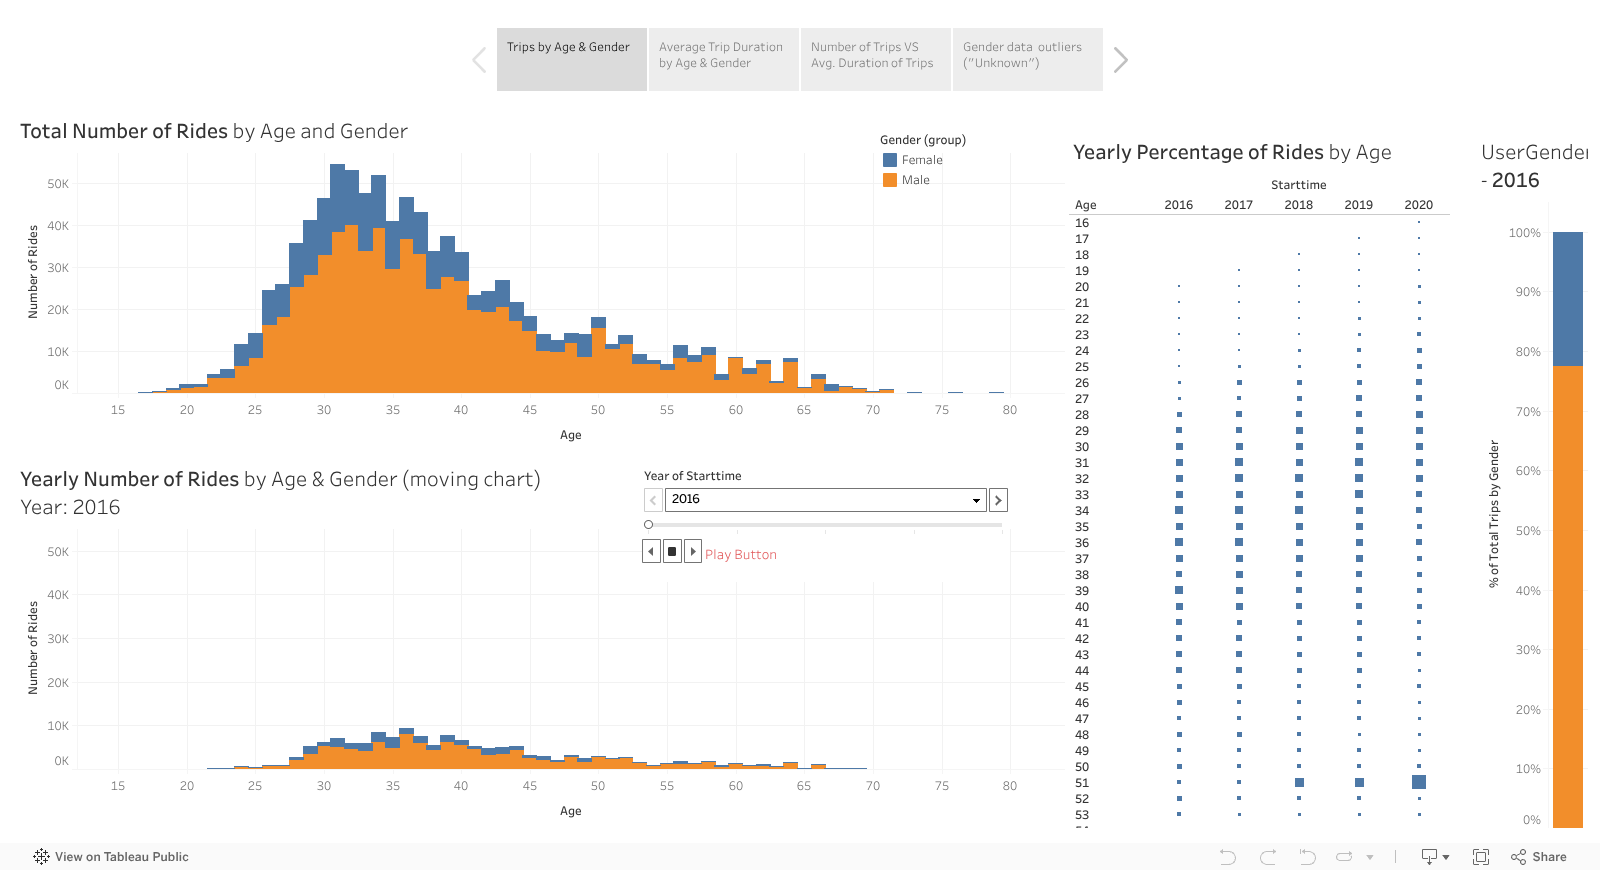Play the animation backward

(x=651, y=551)
